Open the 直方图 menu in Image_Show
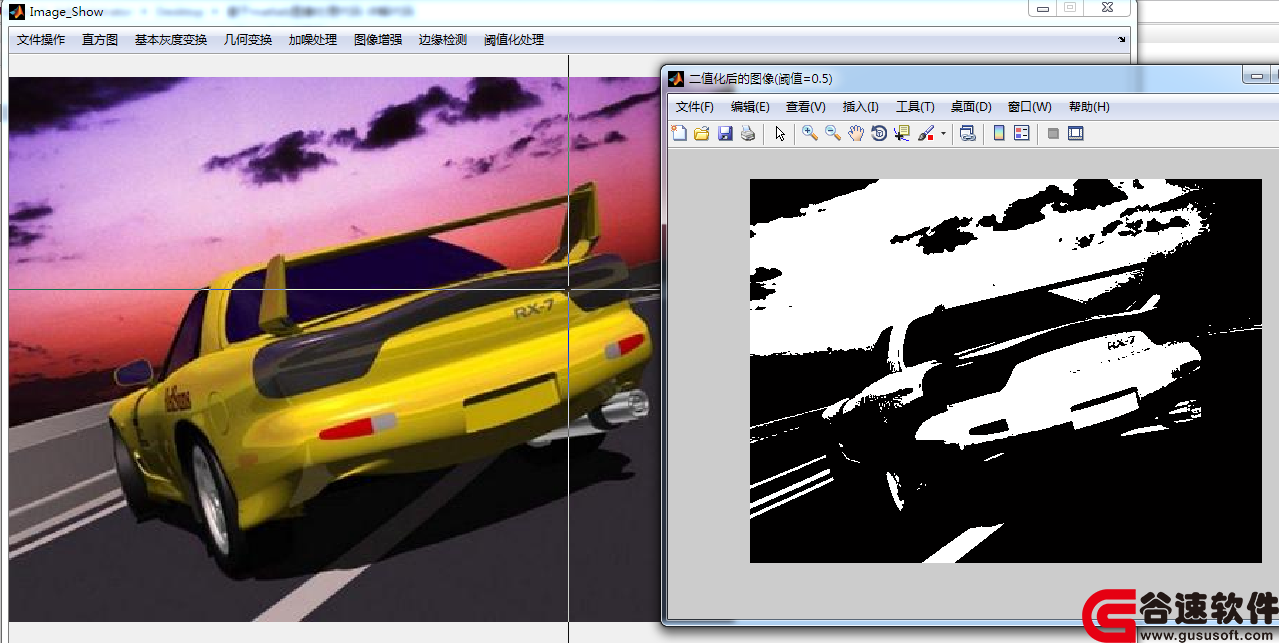This screenshot has height=643, width=1279. pos(100,40)
